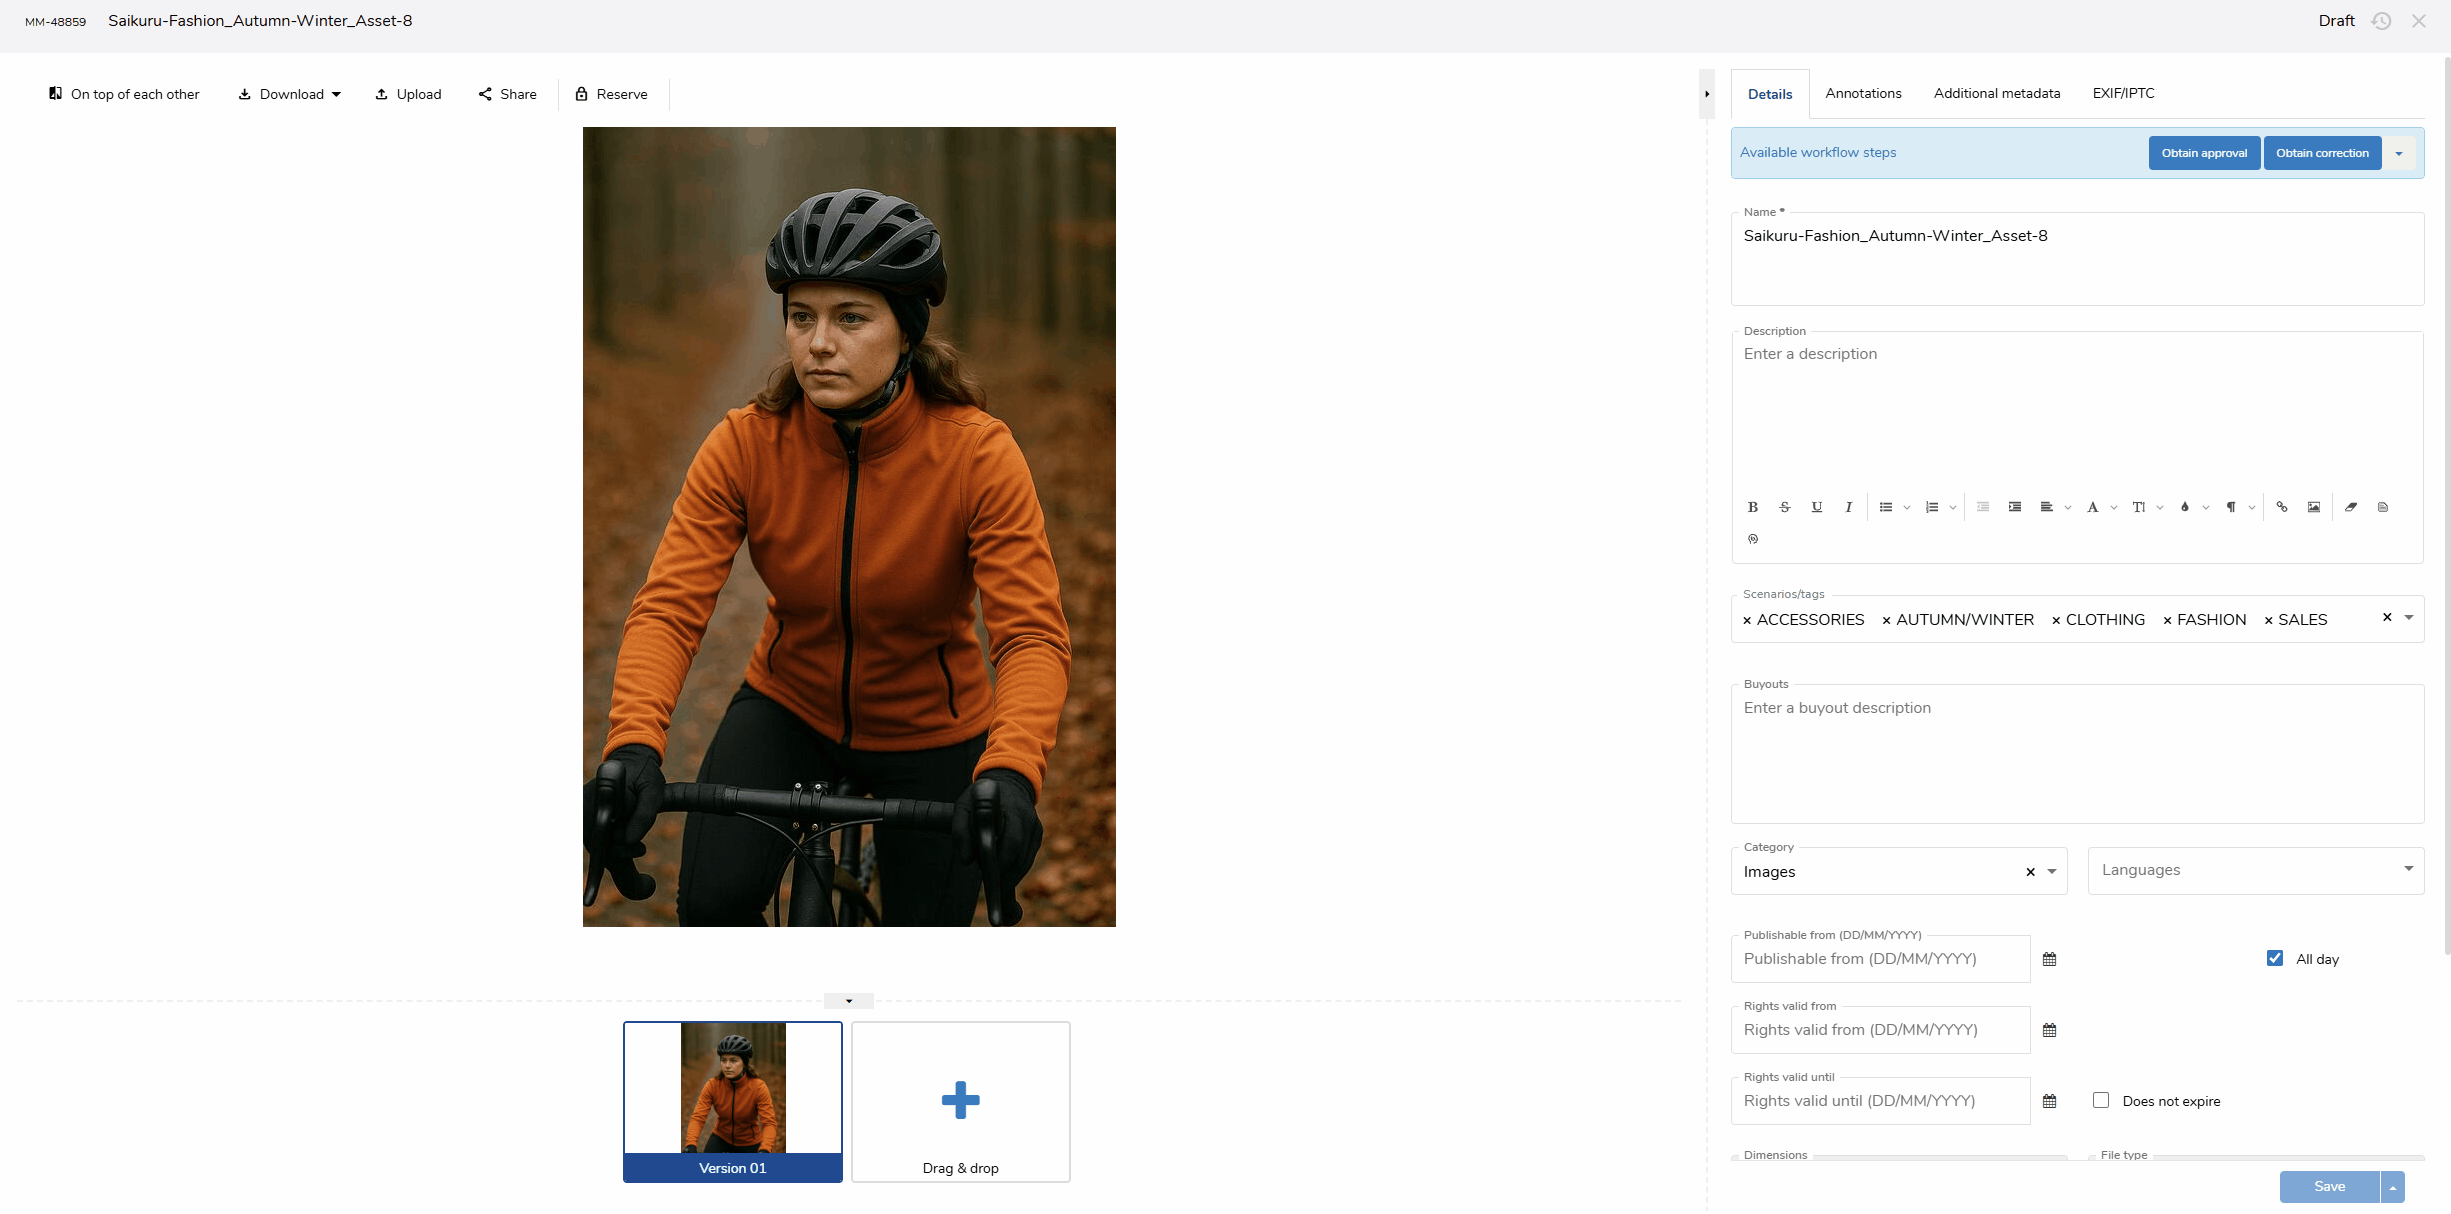The height and width of the screenshot is (1214, 2451).
Task: Uncheck the All day checkbox
Action: pos(2274,958)
